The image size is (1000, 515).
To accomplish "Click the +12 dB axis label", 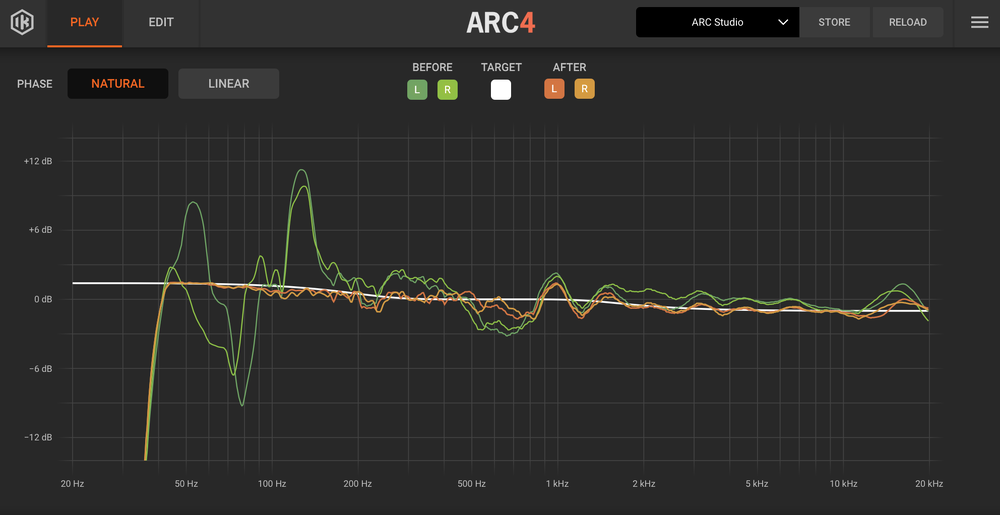I will click(x=38, y=161).
